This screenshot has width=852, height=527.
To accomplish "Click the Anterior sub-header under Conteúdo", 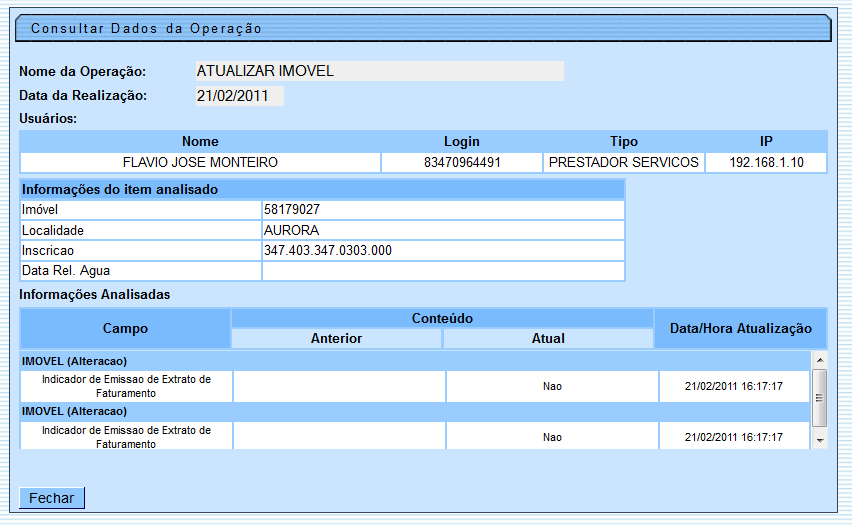I will 336,338.
